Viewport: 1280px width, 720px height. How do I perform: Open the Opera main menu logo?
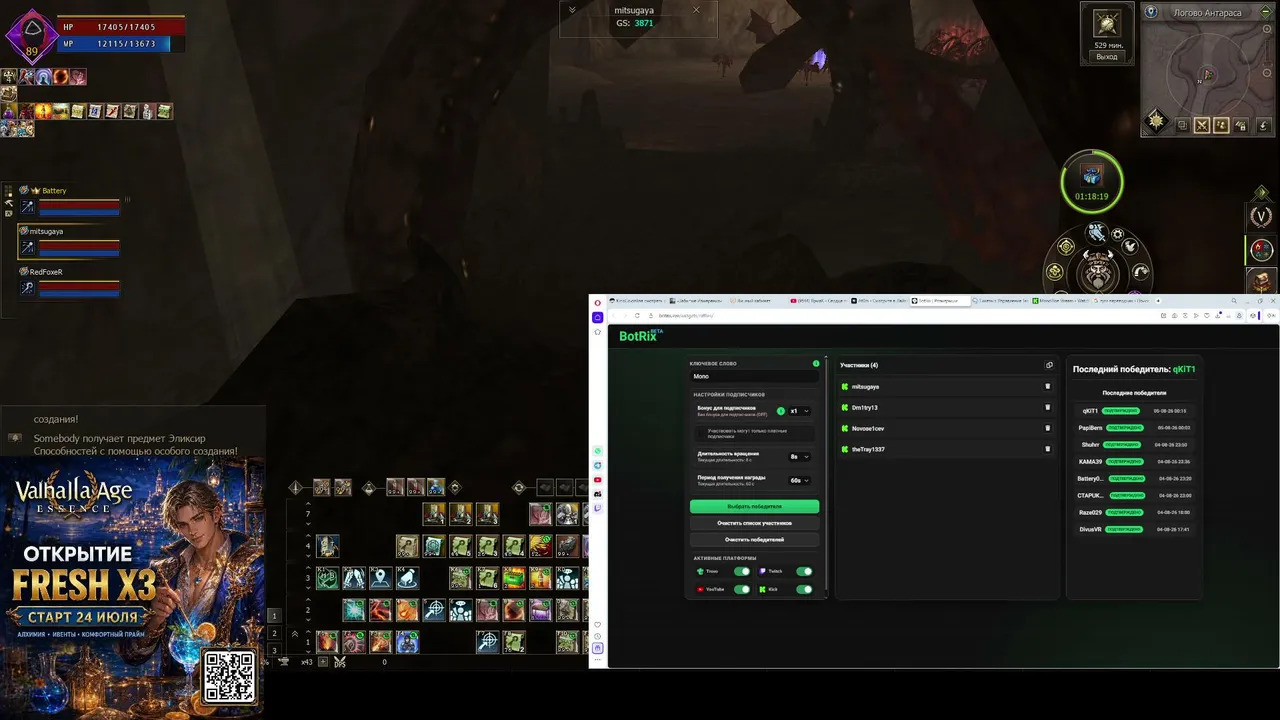(597, 302)
